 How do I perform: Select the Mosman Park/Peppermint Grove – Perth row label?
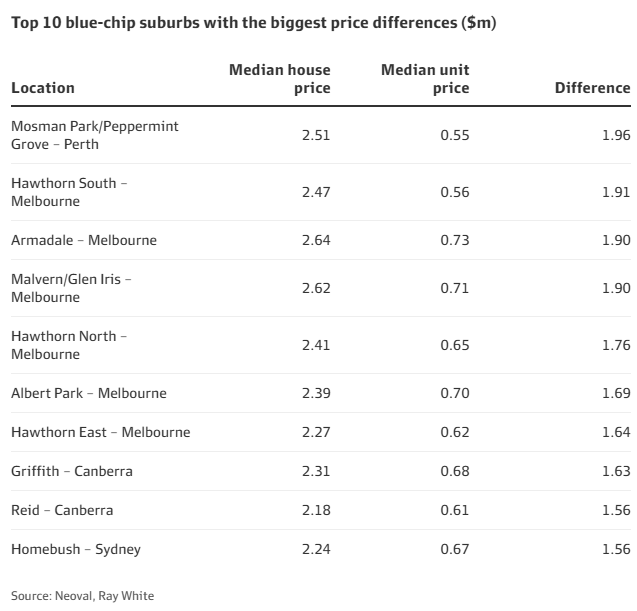[x=95, y=135]
